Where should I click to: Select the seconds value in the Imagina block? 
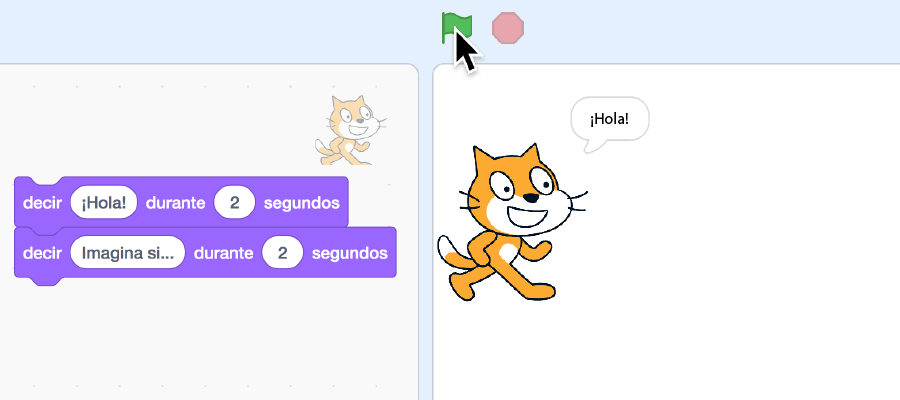282,253
